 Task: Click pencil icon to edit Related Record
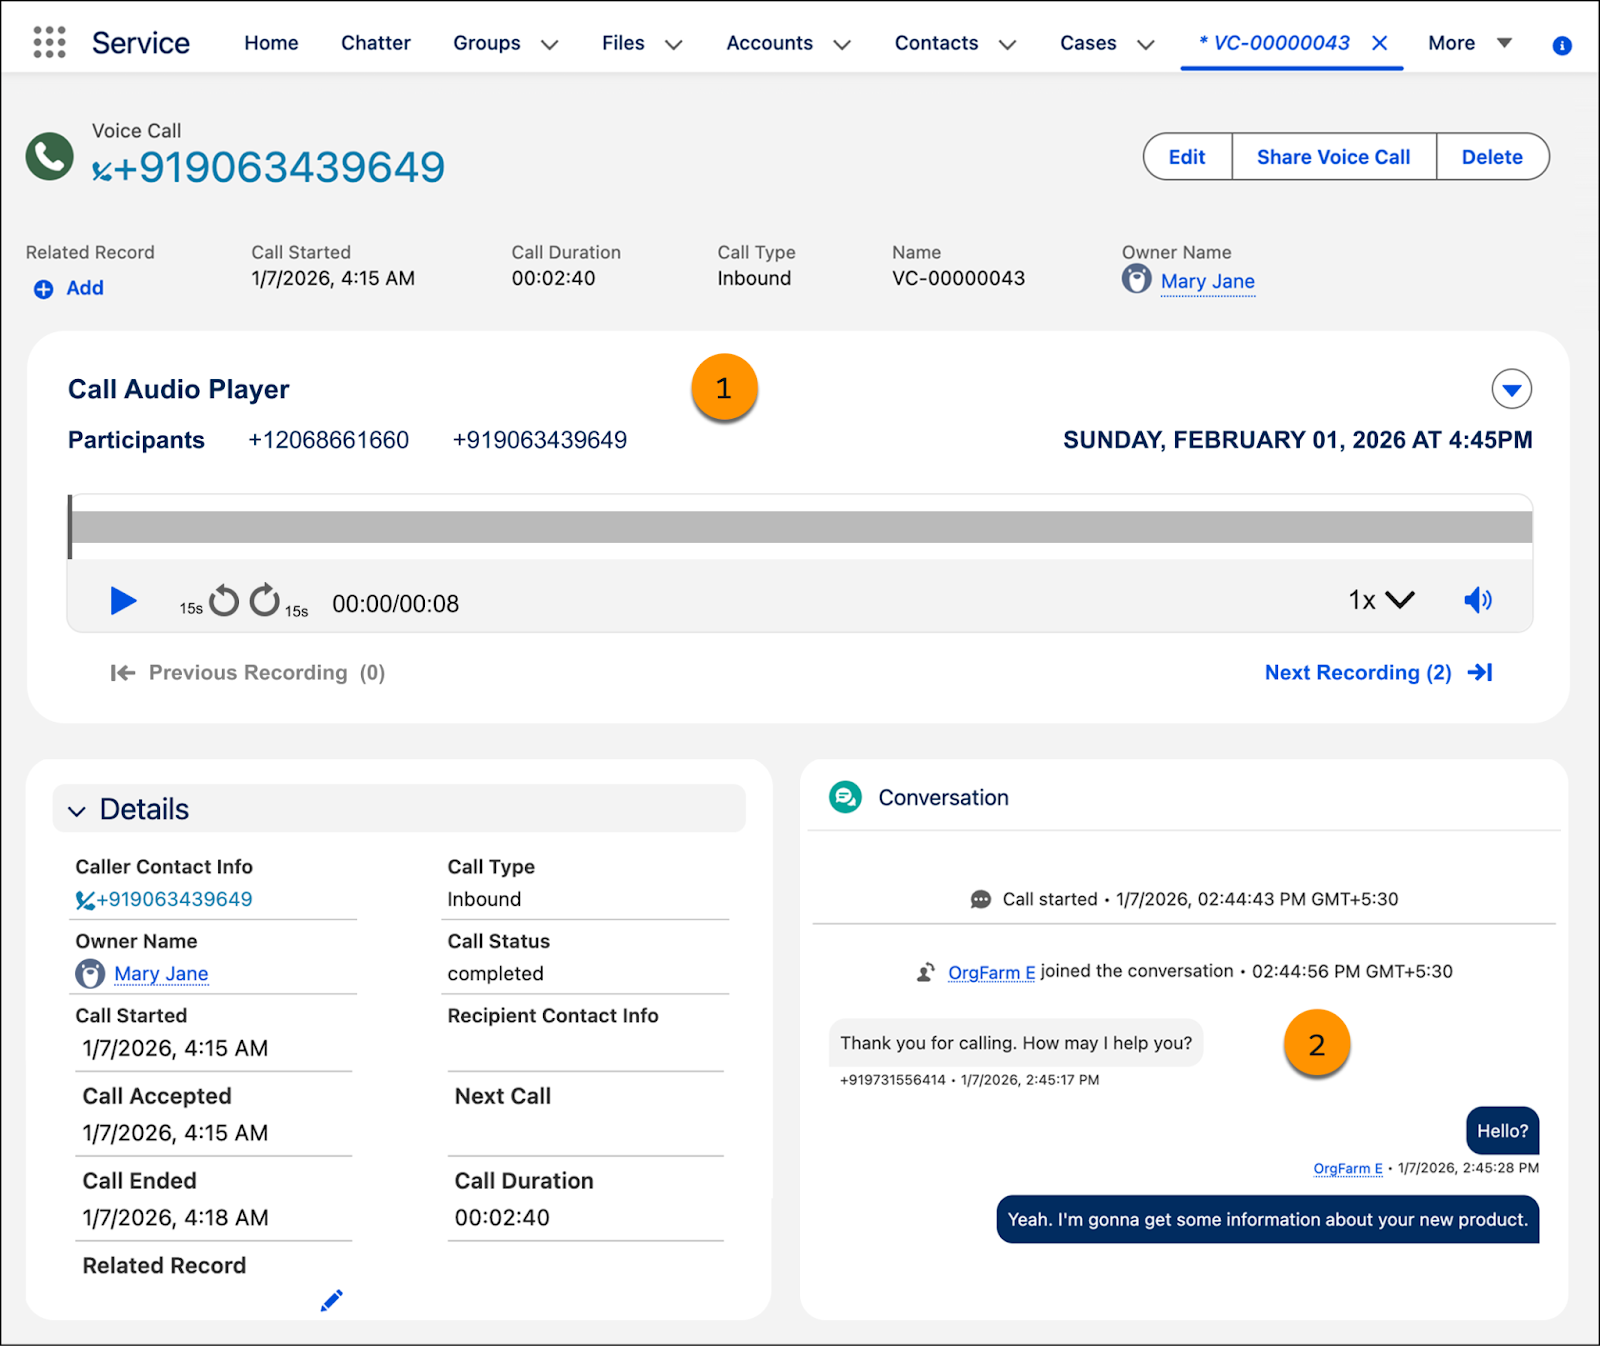(x=332, y=1300)
